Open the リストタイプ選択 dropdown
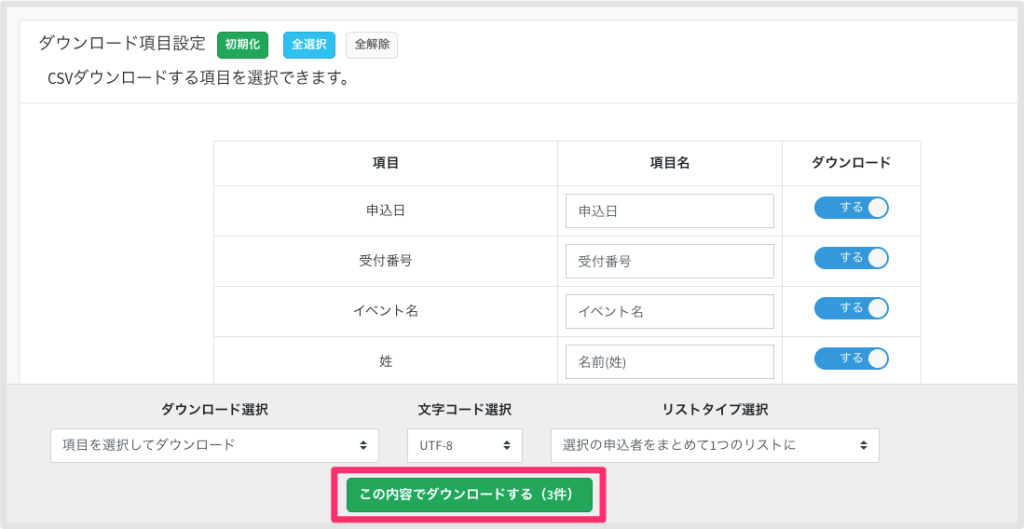 click(714, 445)
